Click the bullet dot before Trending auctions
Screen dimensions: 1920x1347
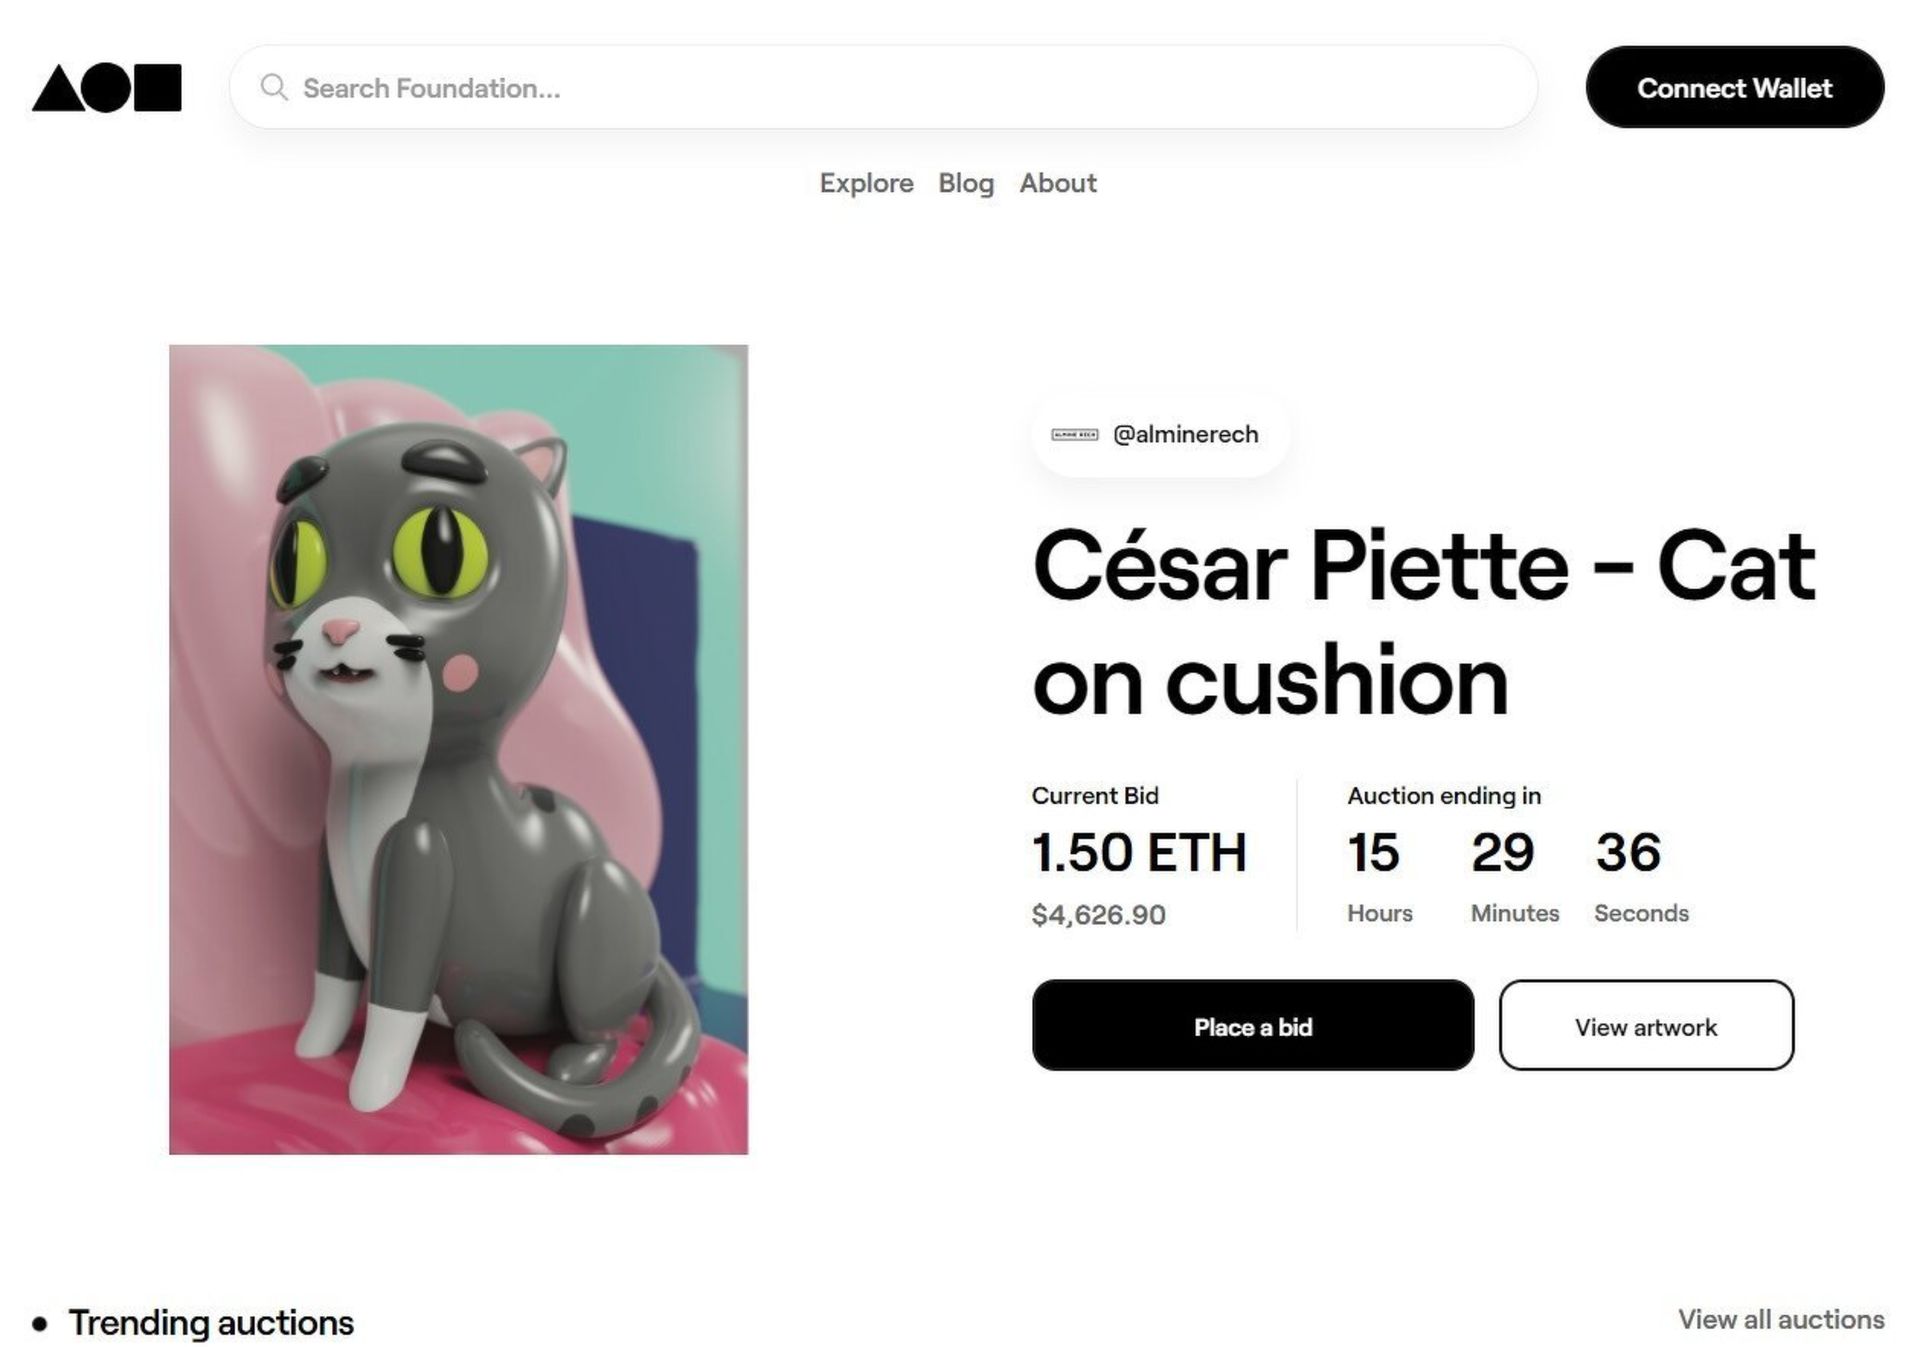click(40, 1325)
